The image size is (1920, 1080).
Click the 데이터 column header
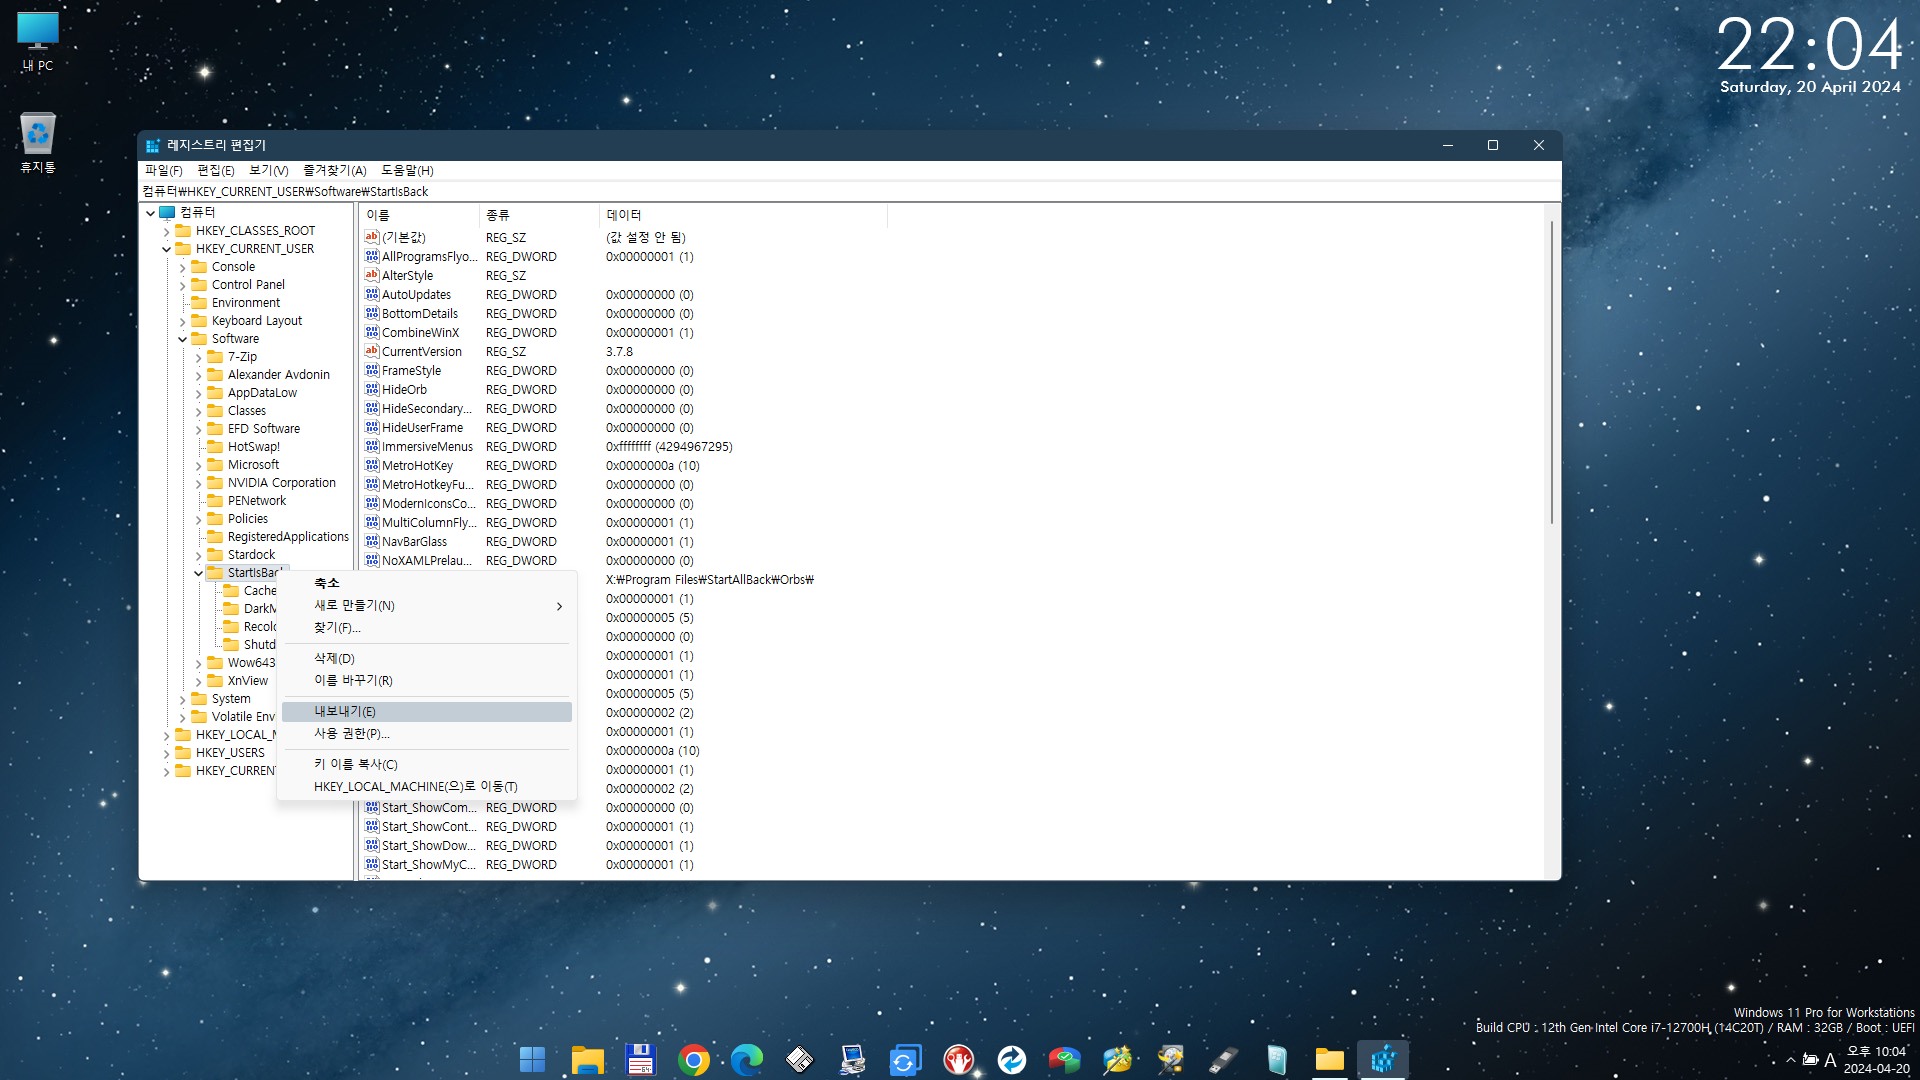[x=744, y=215]
